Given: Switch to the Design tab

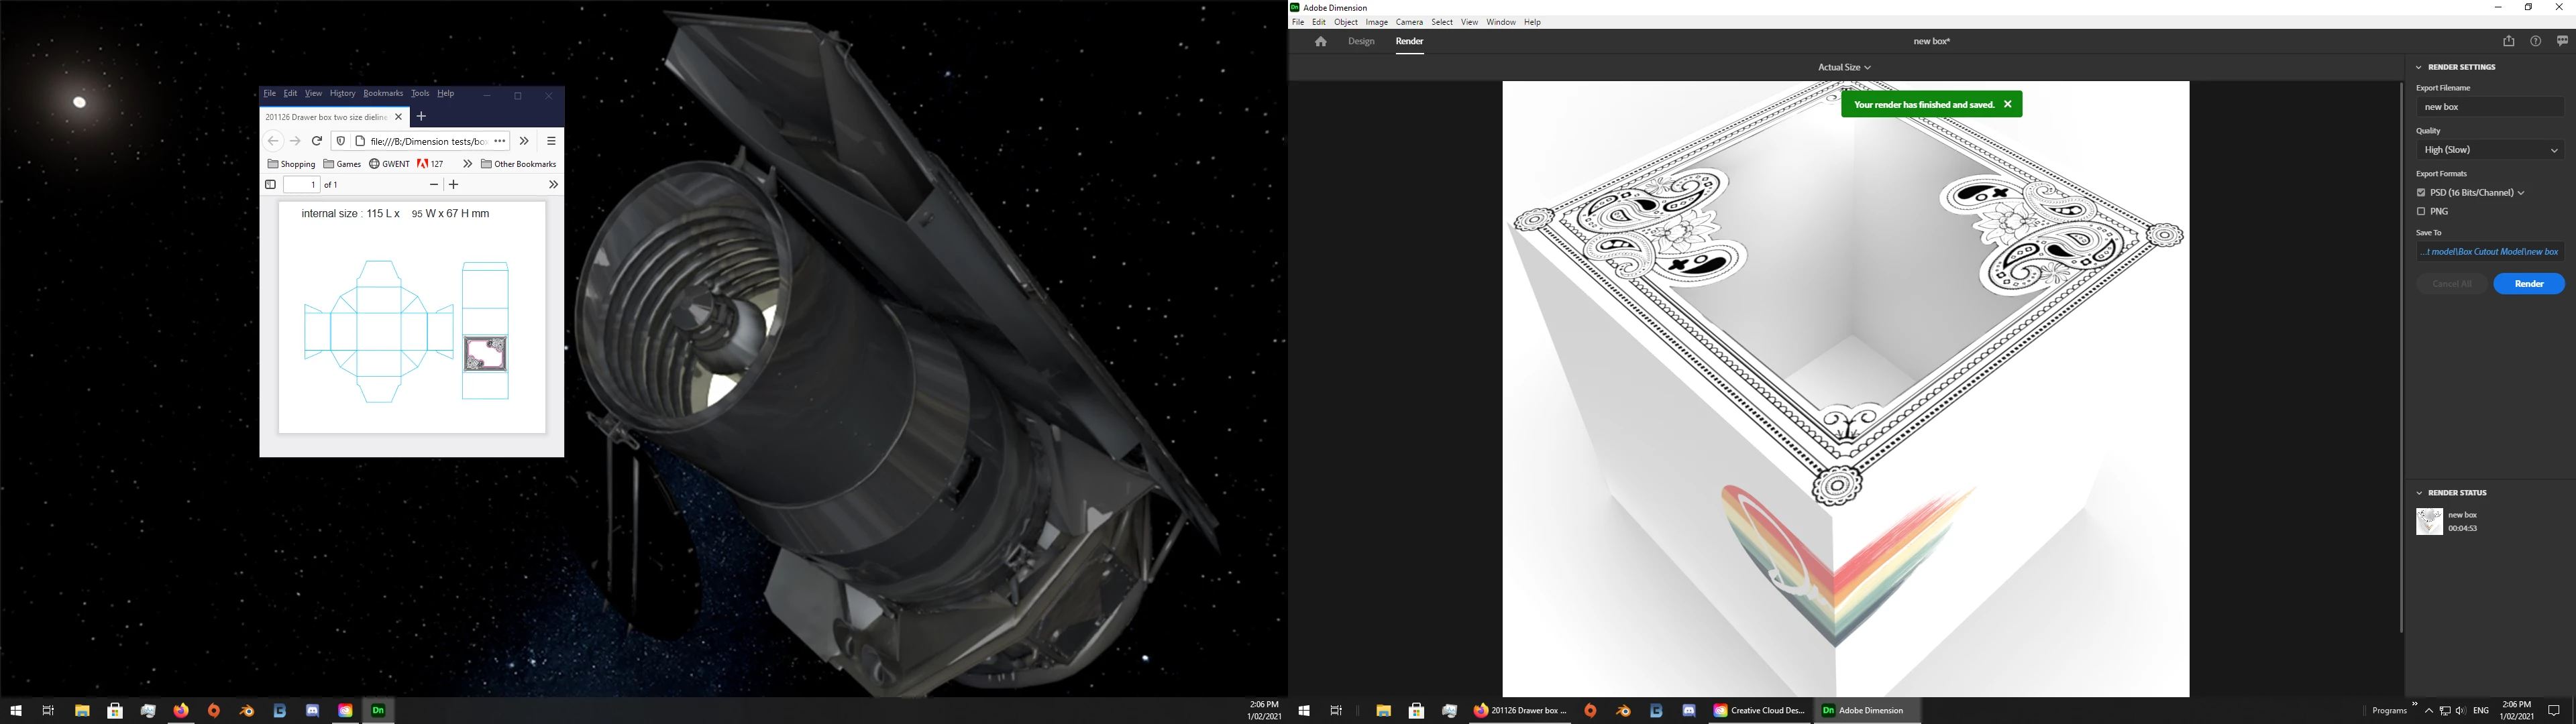Looking at the screenshot, I should point(1361,41).
